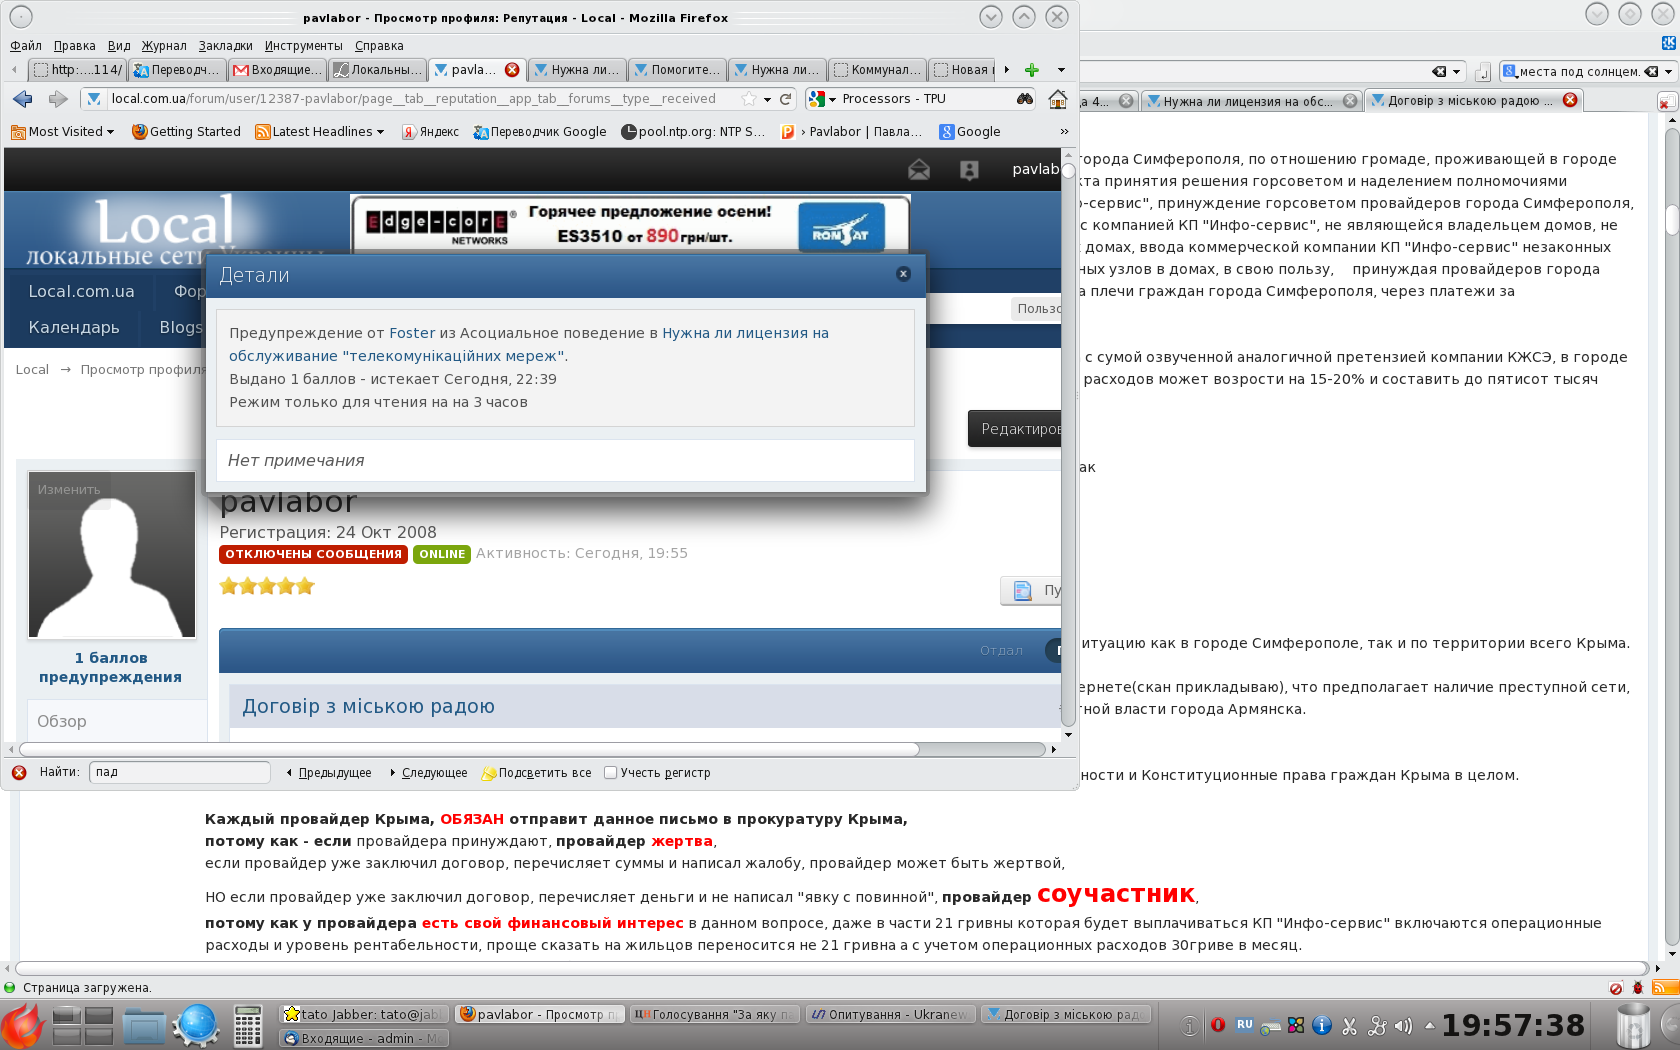Click the Edge-Core ES3510 banner ad
This screenshot has width=1680, height=1050.
(x=630, y=225)
